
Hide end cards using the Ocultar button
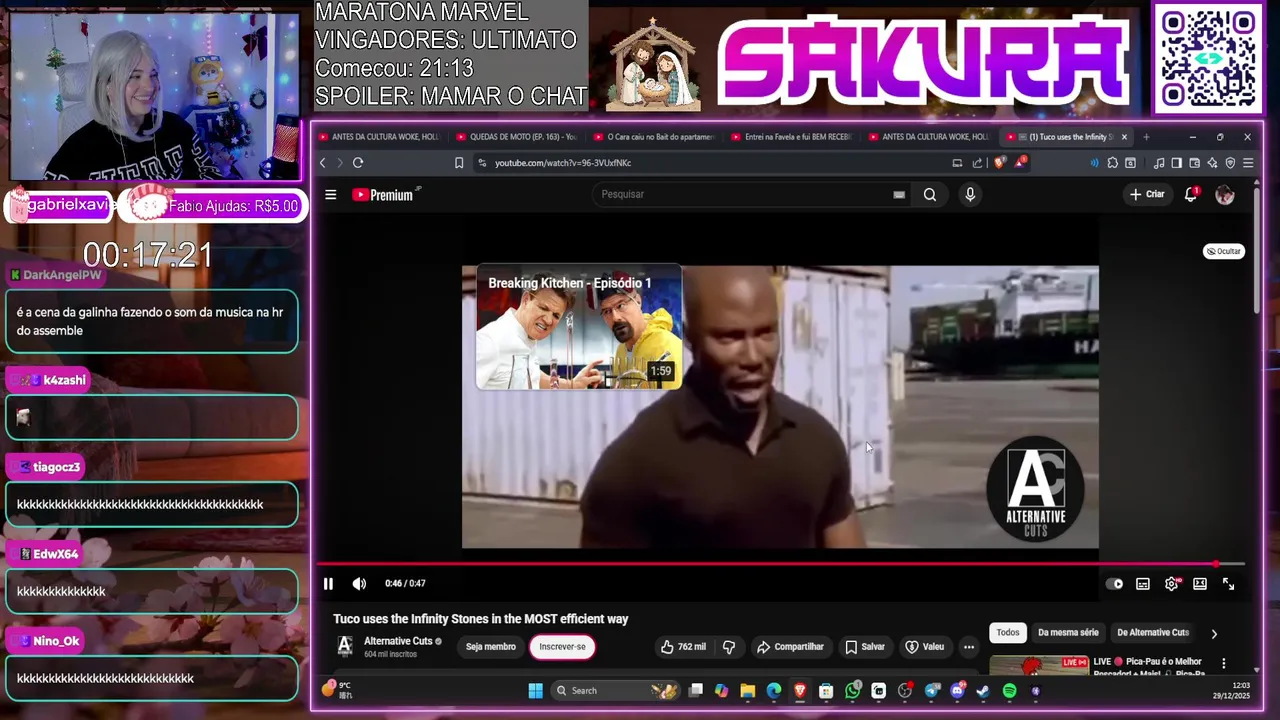[1223, 251]
